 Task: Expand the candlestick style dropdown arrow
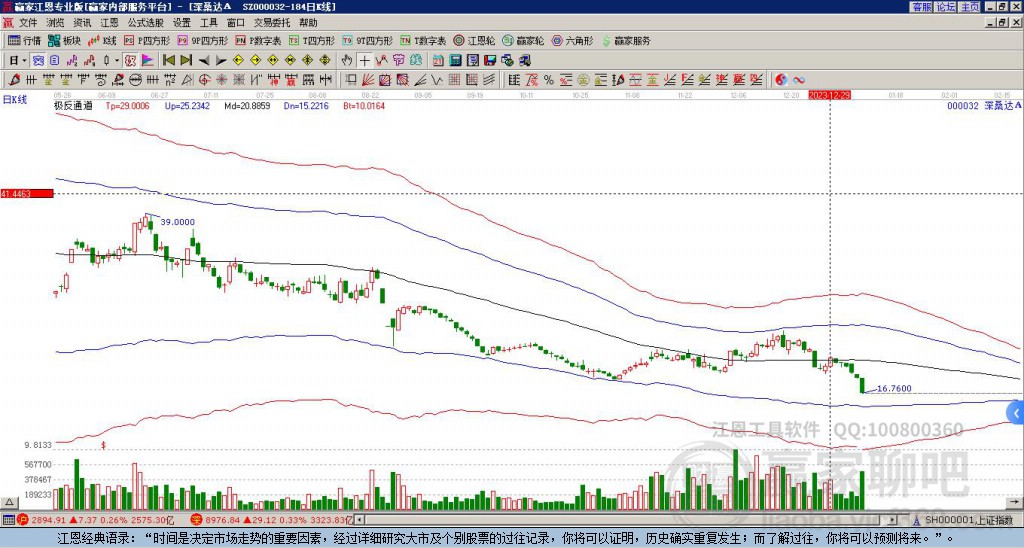tap(117, 61)
